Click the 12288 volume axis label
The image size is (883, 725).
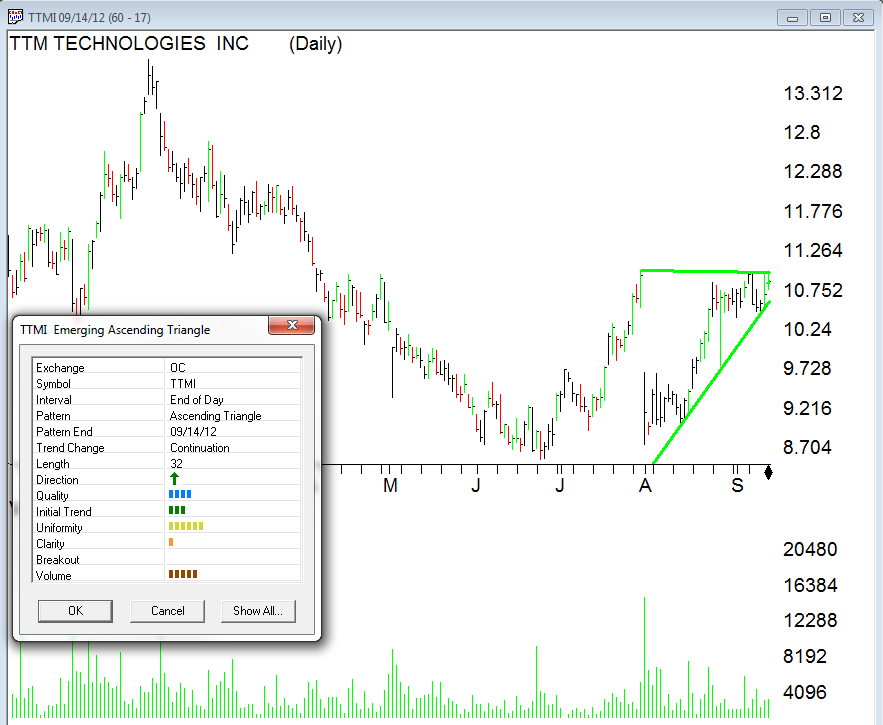point(810,621)
